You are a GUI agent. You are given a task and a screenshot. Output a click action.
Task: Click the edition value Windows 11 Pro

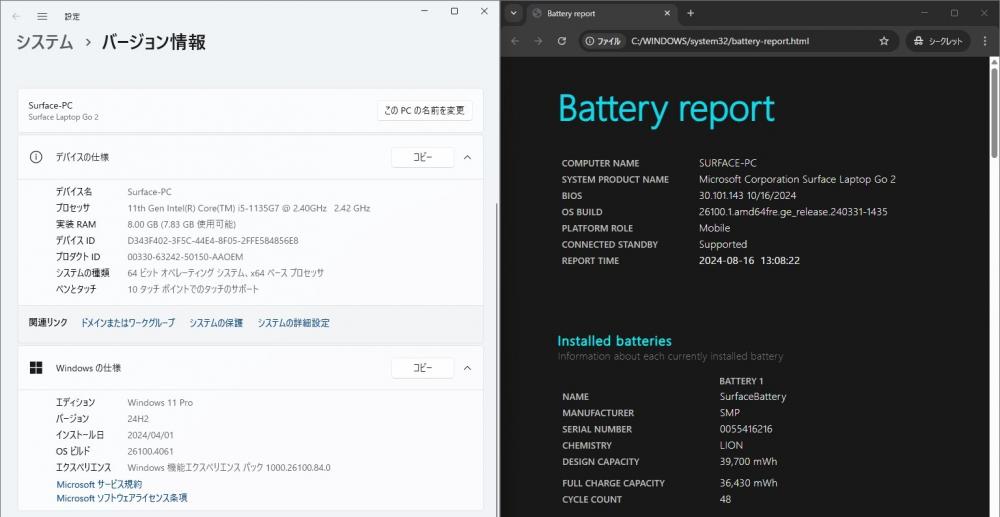click(160, 403)
